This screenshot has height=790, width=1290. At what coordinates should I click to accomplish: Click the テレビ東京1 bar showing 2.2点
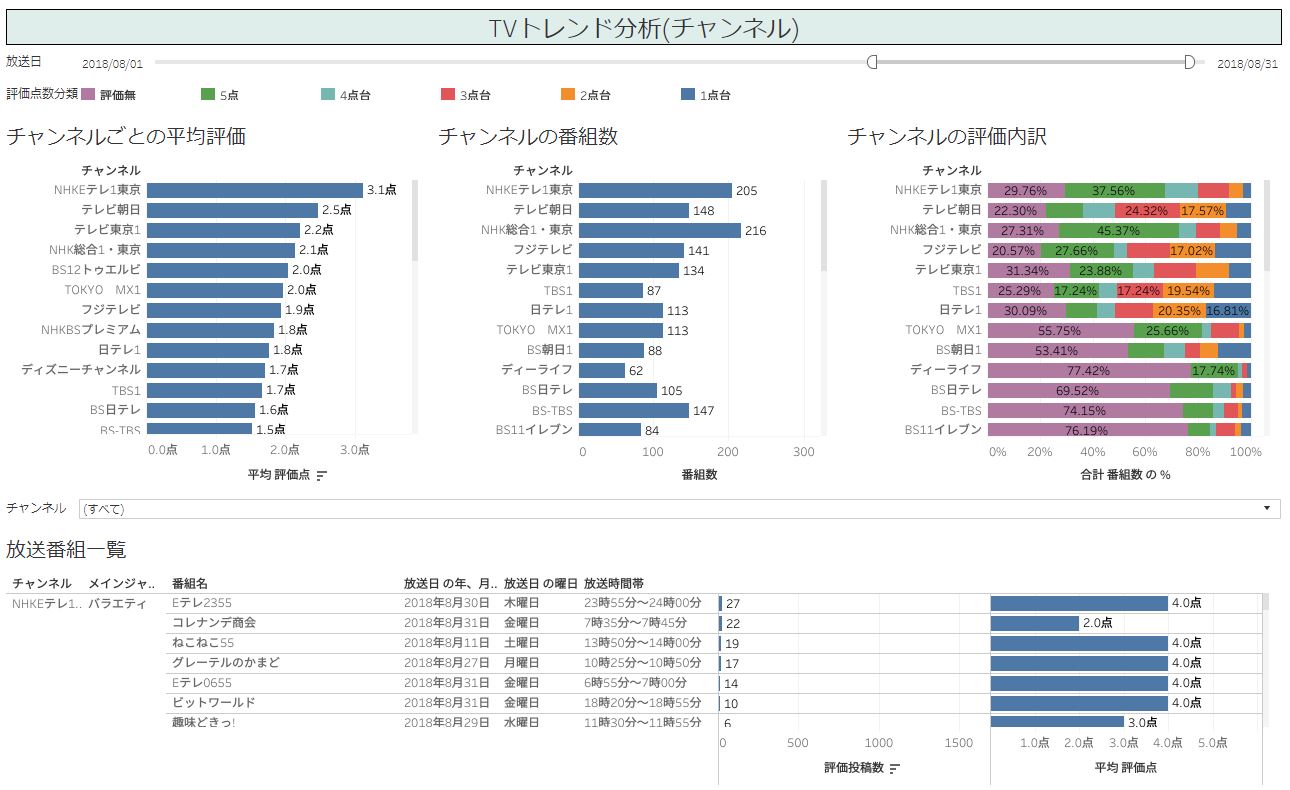(224, 230)
